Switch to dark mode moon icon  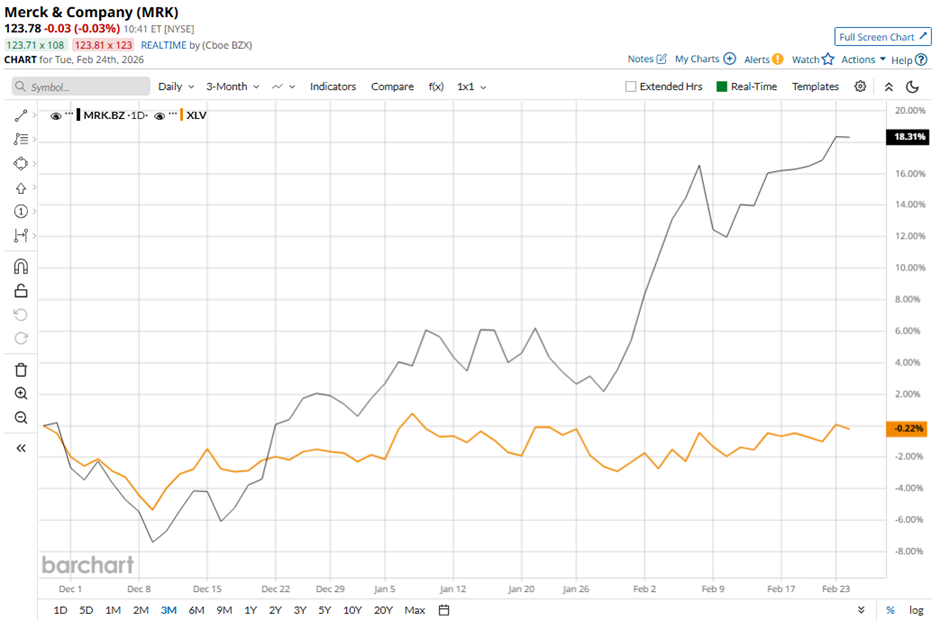click(912, 87)
